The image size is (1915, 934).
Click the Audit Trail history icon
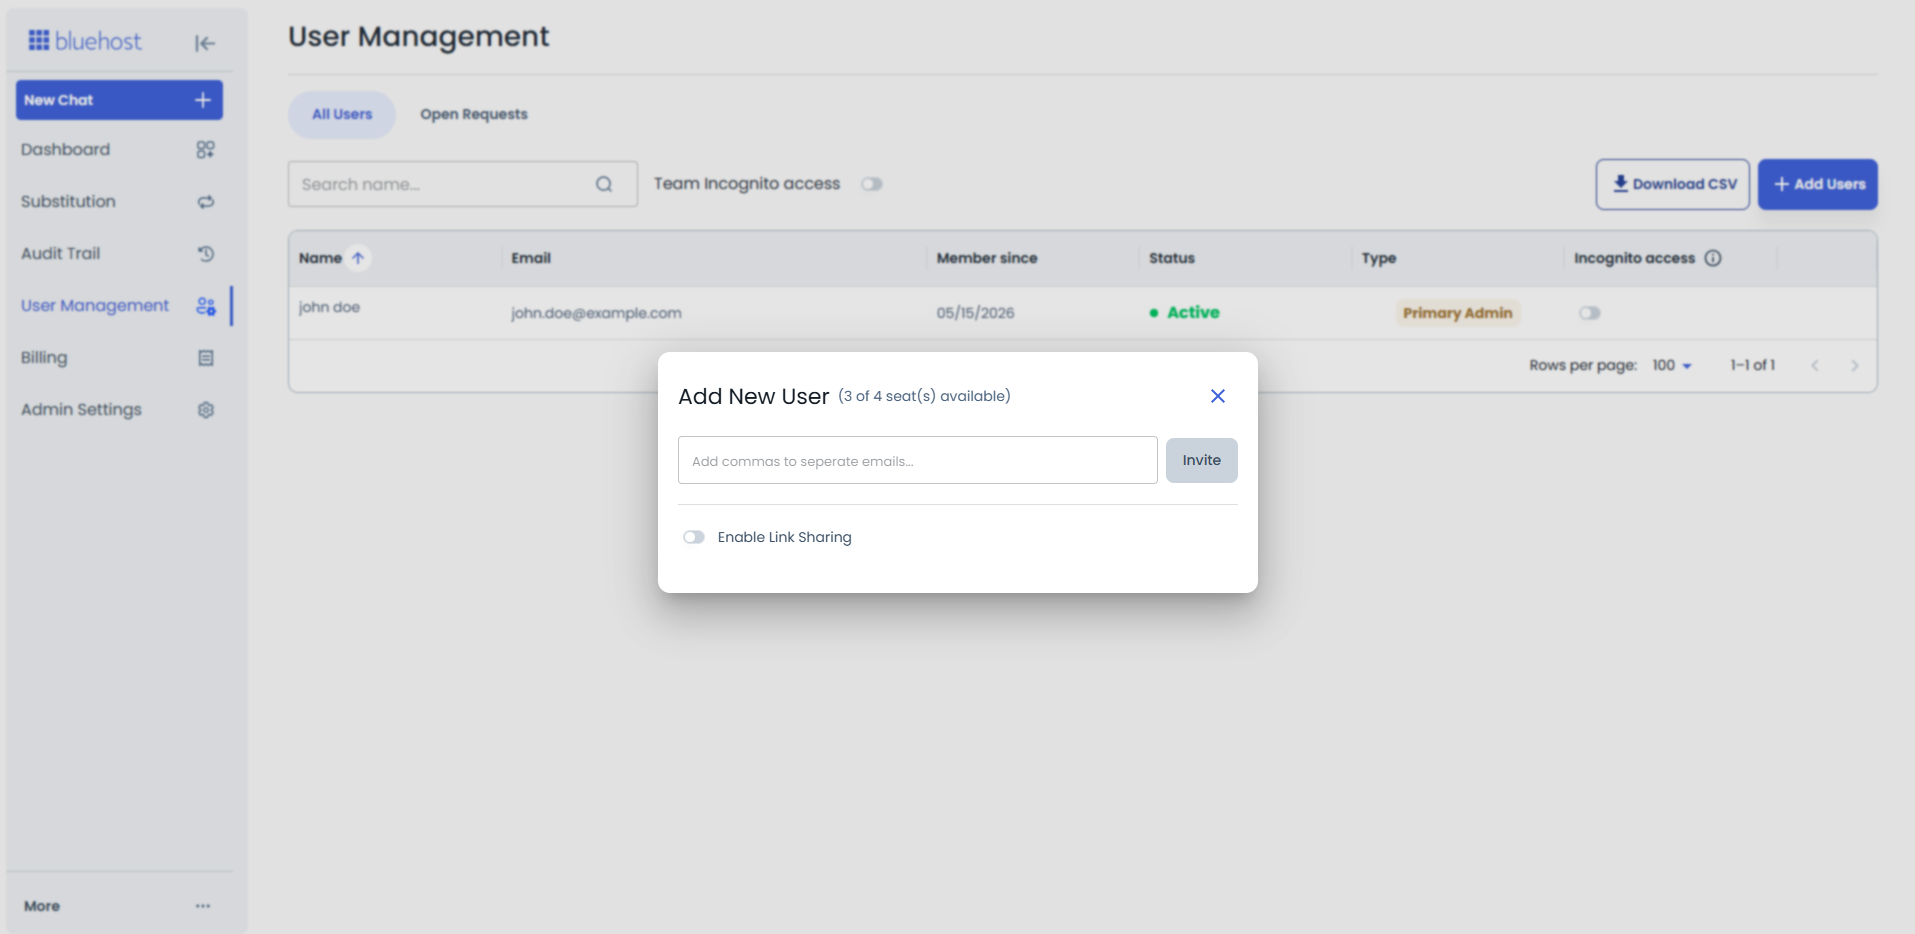[206, 254]
